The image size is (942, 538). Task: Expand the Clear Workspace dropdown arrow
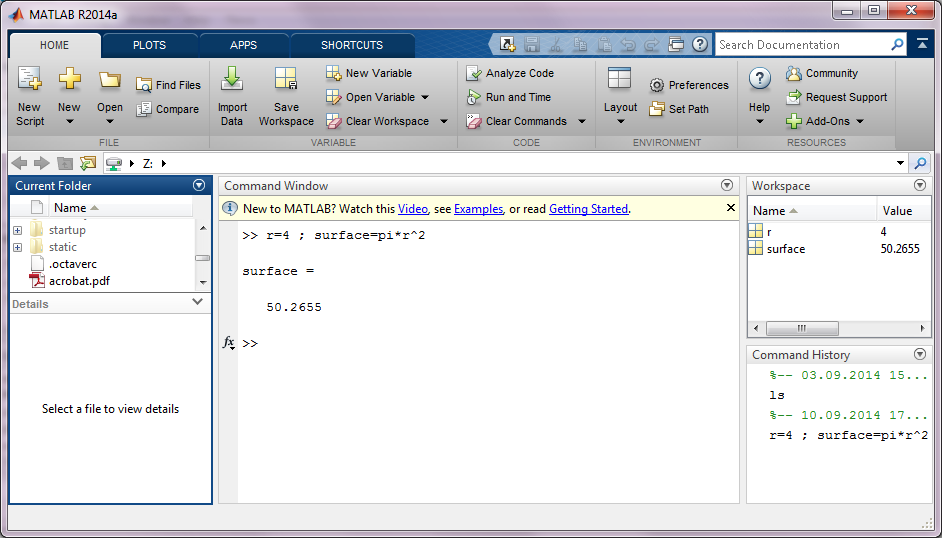coord(442,122)
